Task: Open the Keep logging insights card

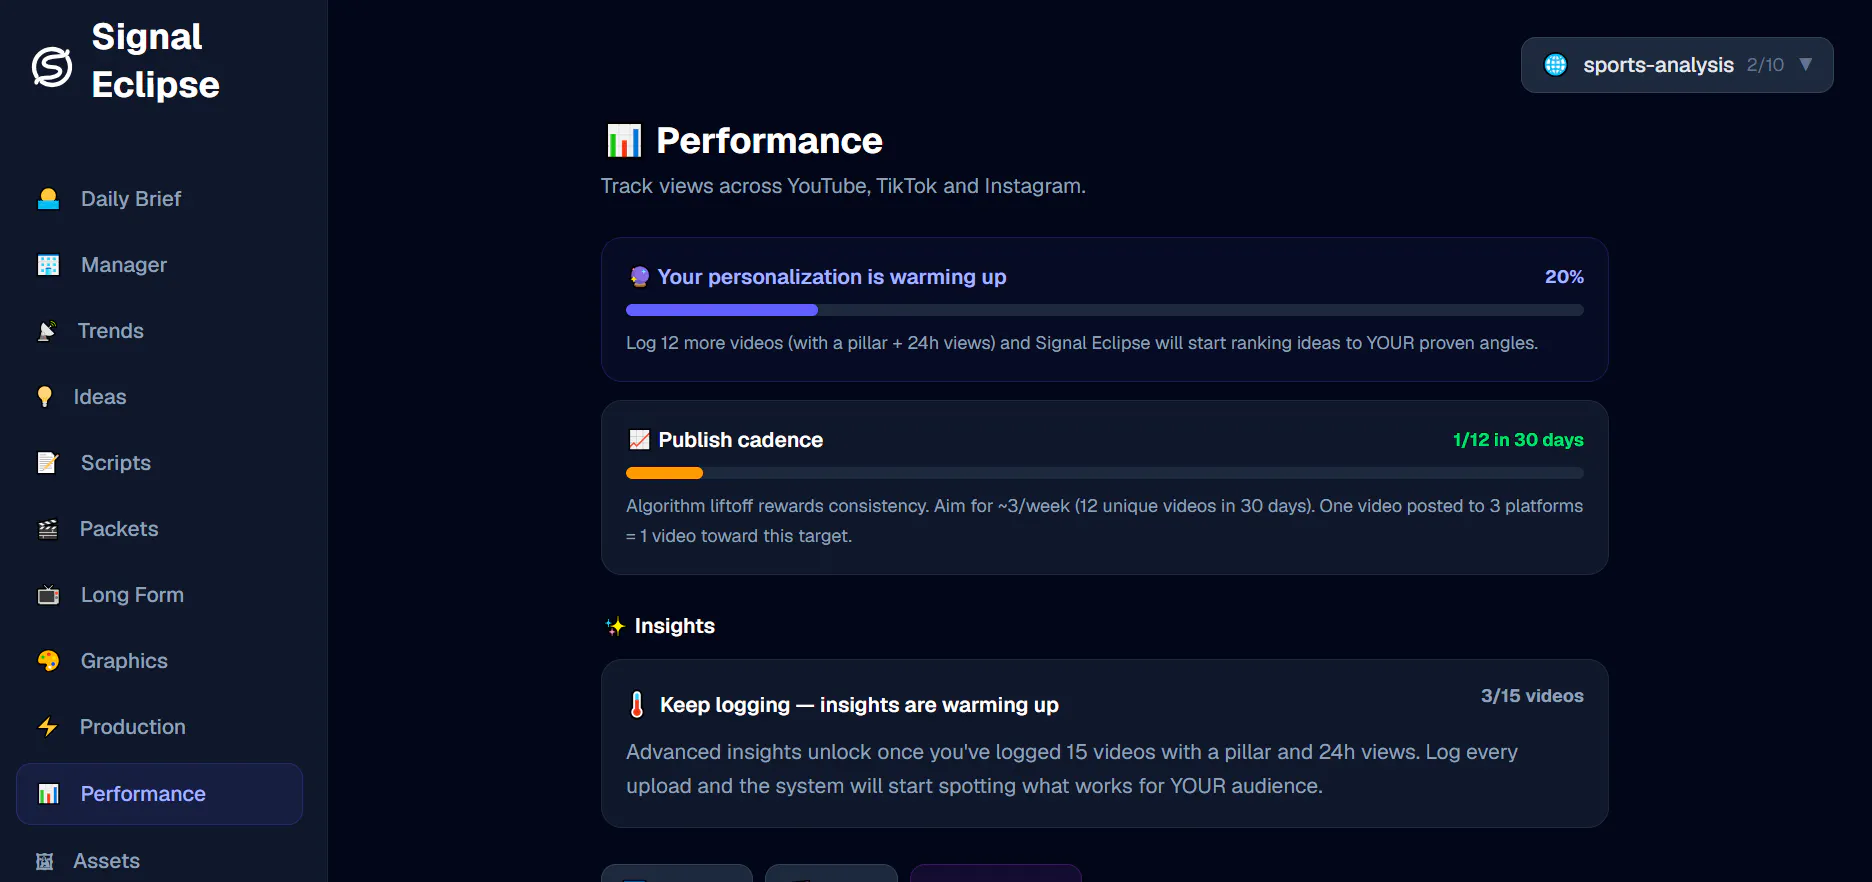Action: tap(1105, 743)
